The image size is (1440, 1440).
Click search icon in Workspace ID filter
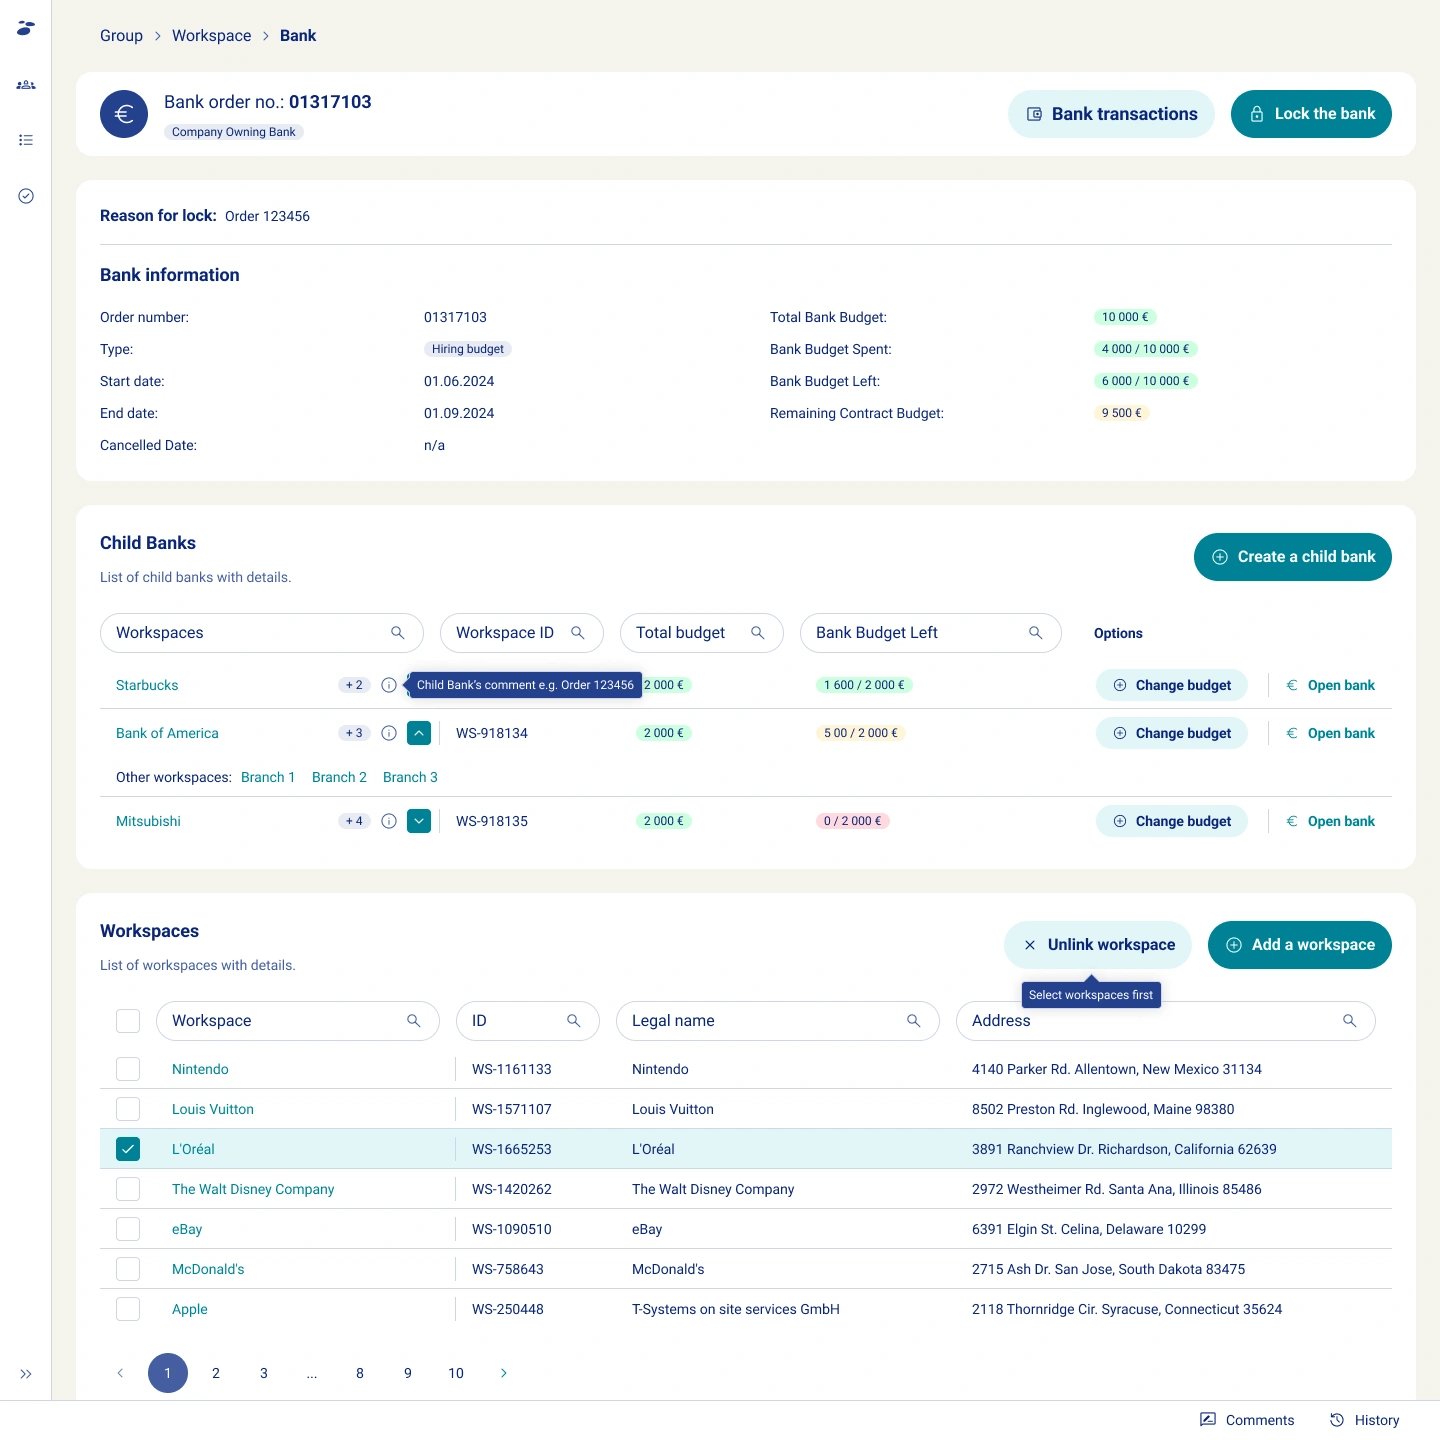coord(577,633)
